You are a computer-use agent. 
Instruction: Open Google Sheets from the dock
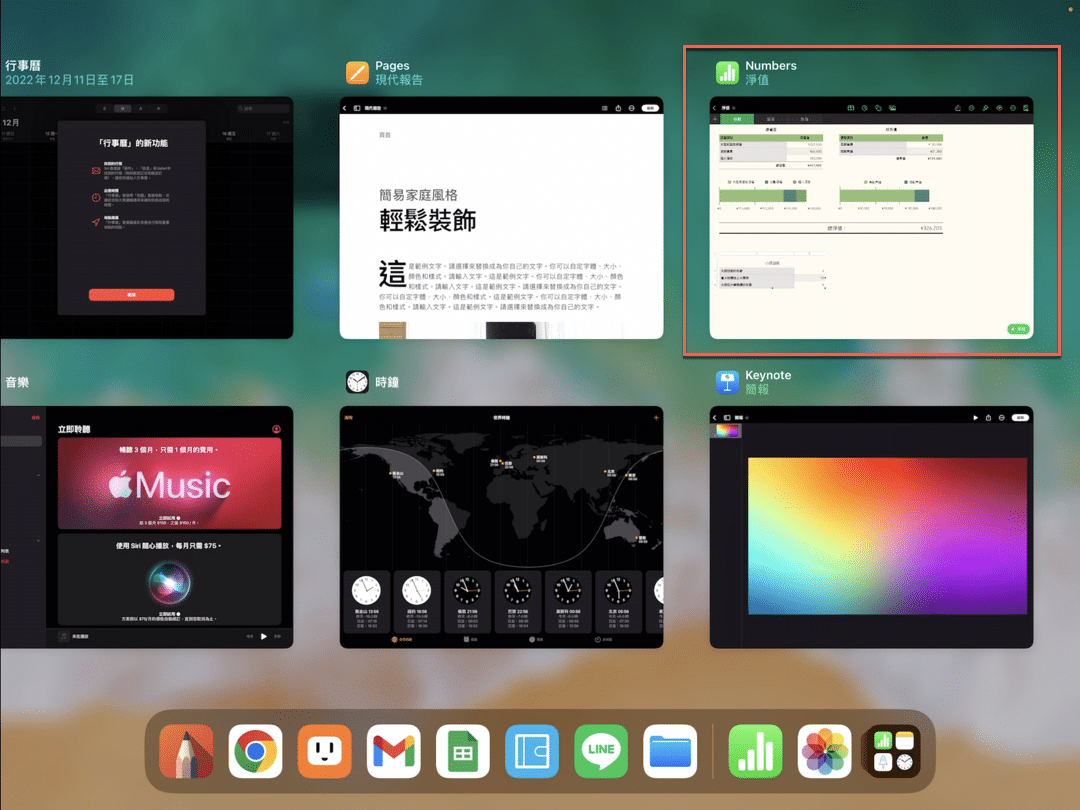(463, 751)
